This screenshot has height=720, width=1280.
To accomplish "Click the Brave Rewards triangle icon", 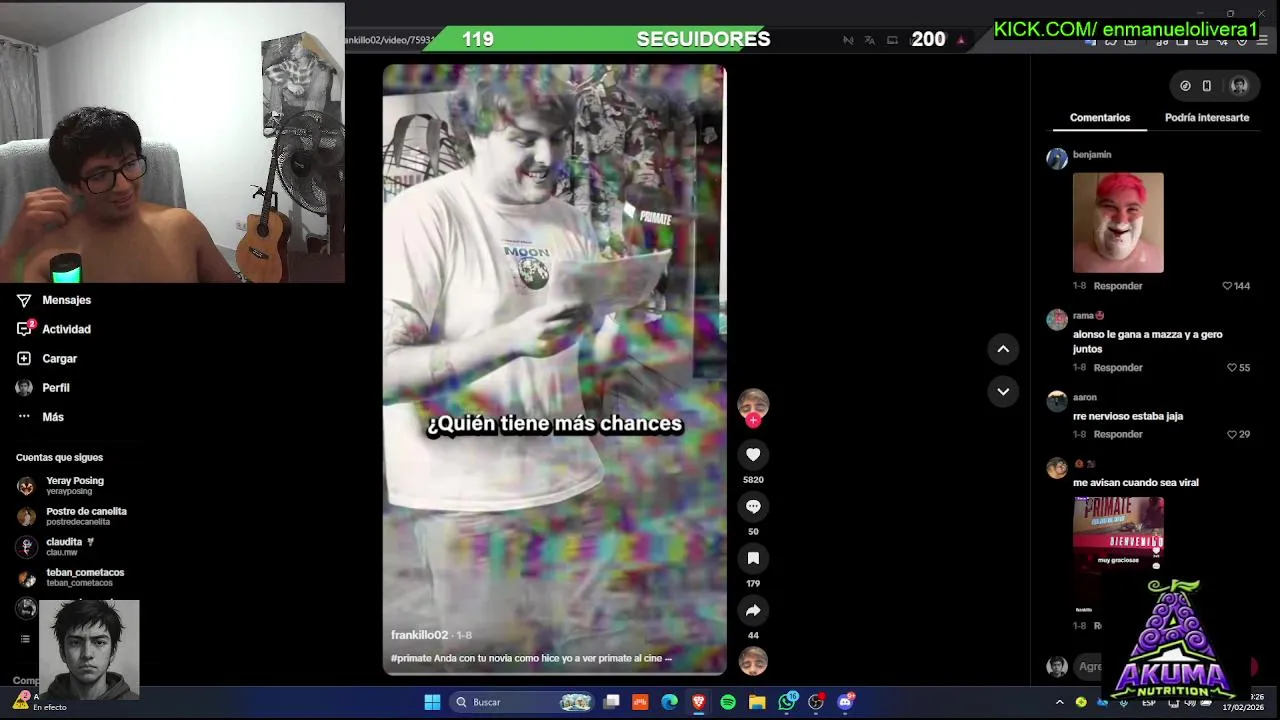I will (x=961, y=40).
